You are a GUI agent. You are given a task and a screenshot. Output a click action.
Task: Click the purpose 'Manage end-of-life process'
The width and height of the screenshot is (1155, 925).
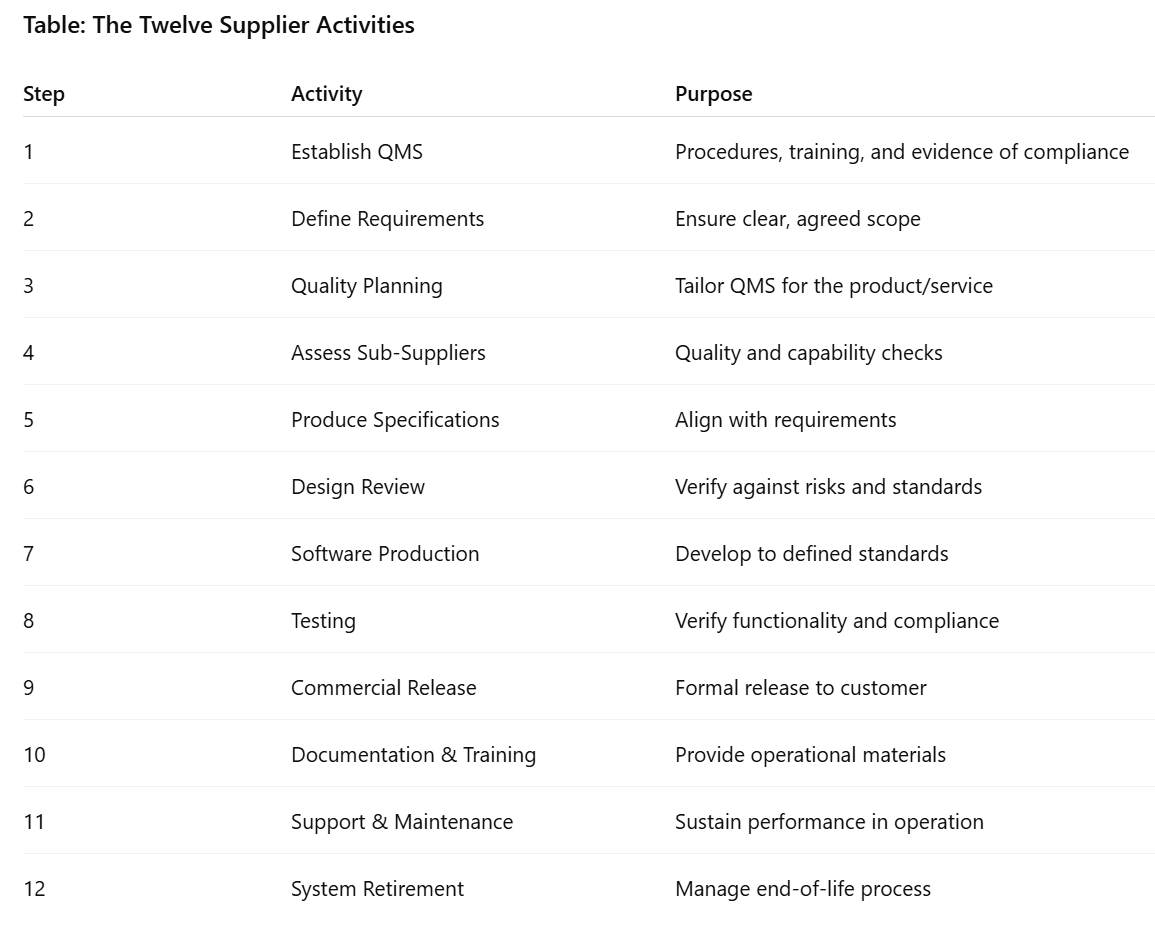[x=802, y=889]
